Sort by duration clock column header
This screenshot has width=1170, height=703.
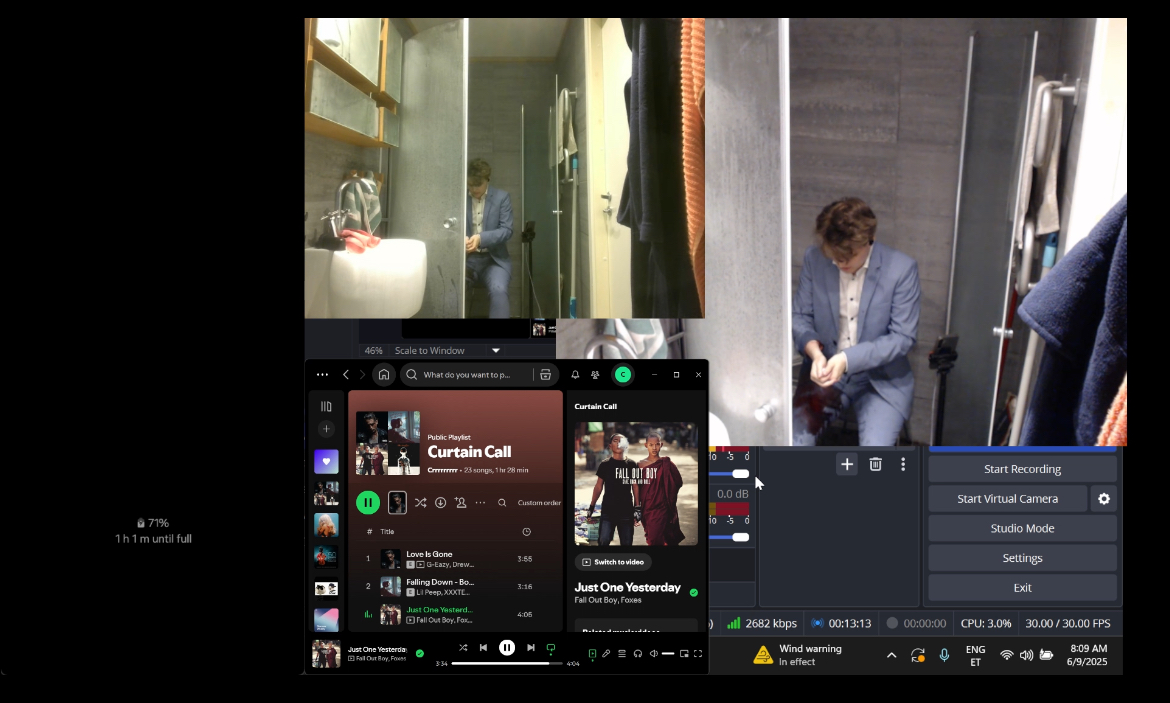[x=526, y=532]
